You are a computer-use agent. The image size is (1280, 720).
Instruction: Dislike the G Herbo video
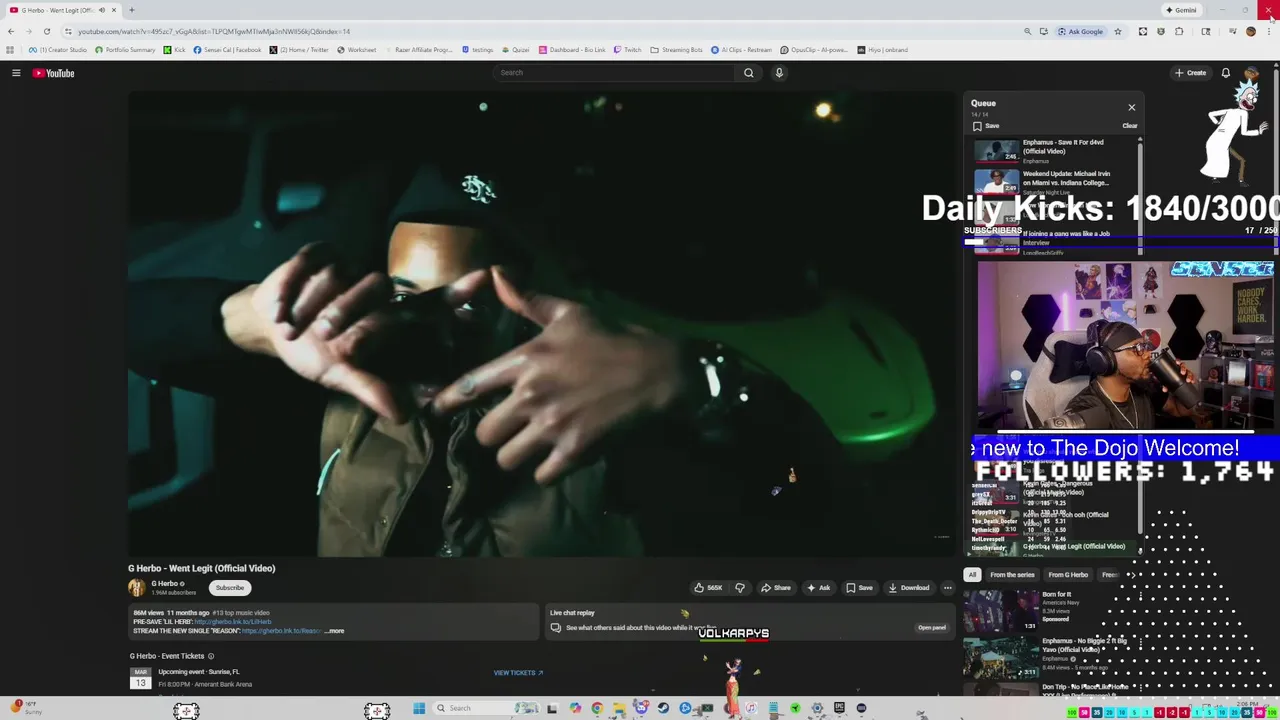(x=740, y=588)
